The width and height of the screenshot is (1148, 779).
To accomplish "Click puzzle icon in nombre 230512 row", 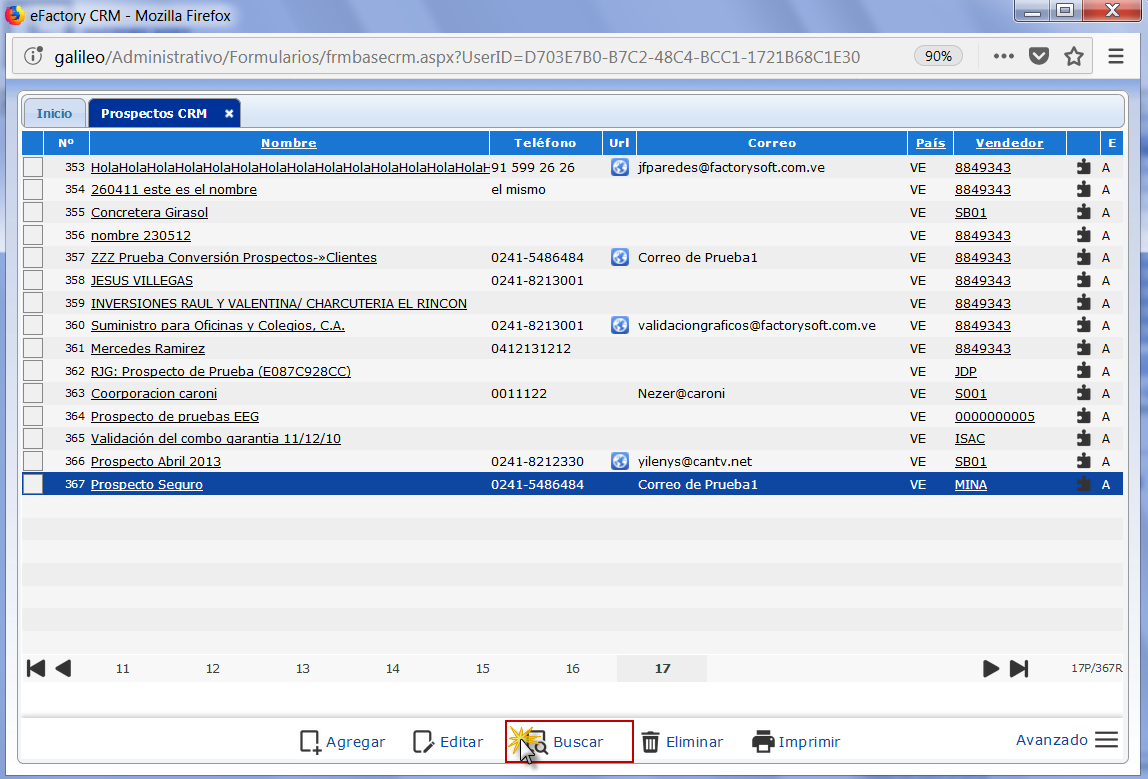I will point(1084,235).
